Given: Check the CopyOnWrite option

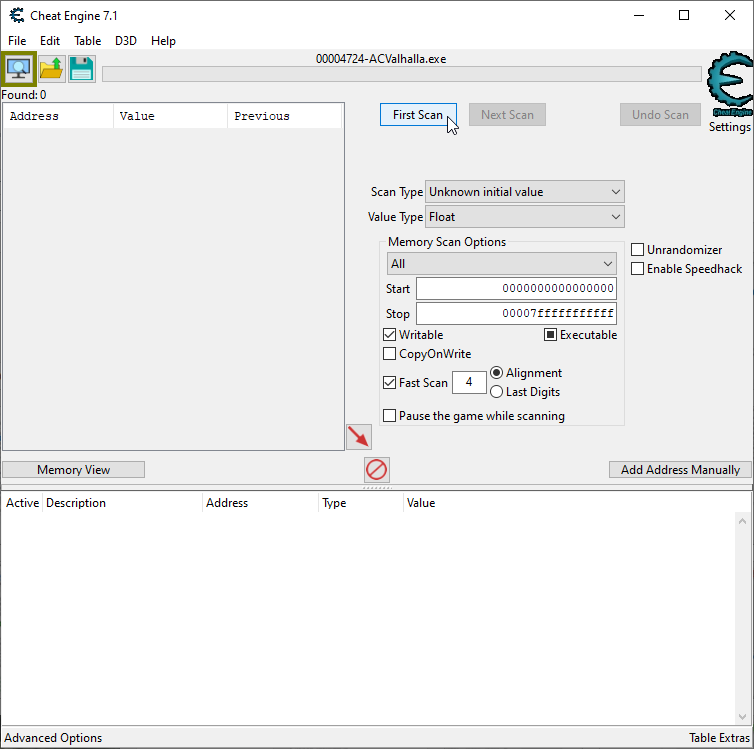Looking at the screenshot, I should (x=390, y=353).
